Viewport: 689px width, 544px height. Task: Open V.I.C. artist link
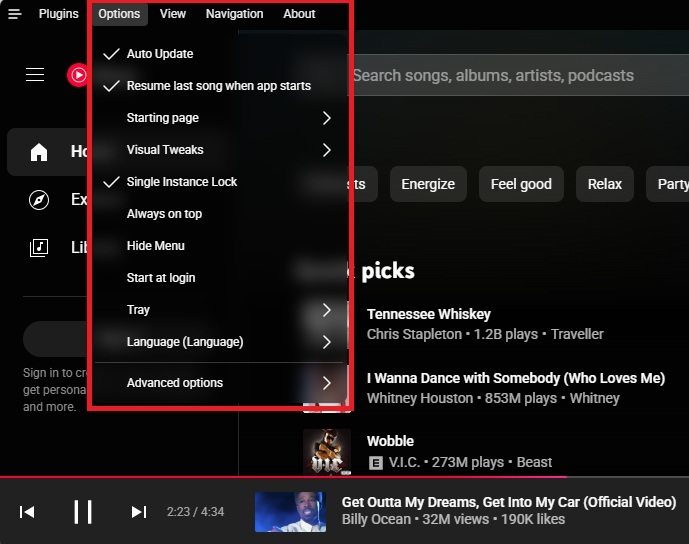point(404,463)
